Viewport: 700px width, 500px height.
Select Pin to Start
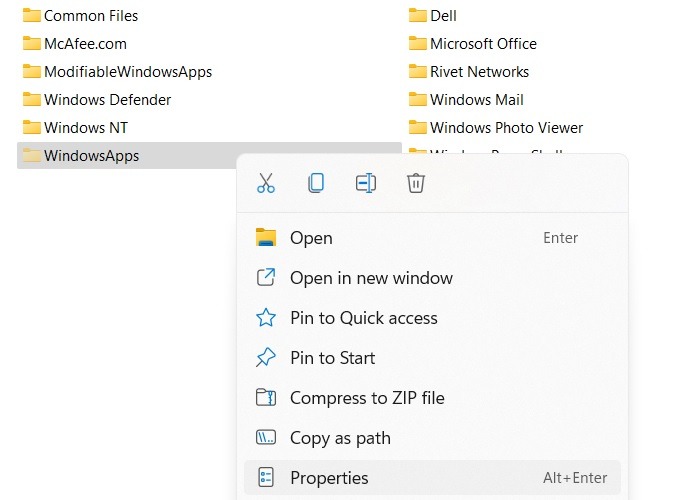[x=432, y=358]
